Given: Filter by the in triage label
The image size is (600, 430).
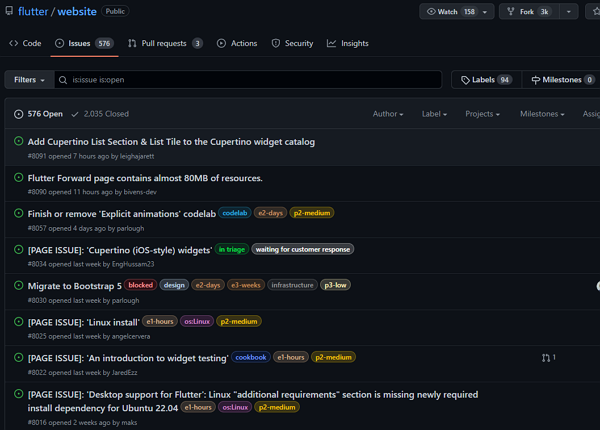Looking at the screenshot, I should tap(232, 249).
